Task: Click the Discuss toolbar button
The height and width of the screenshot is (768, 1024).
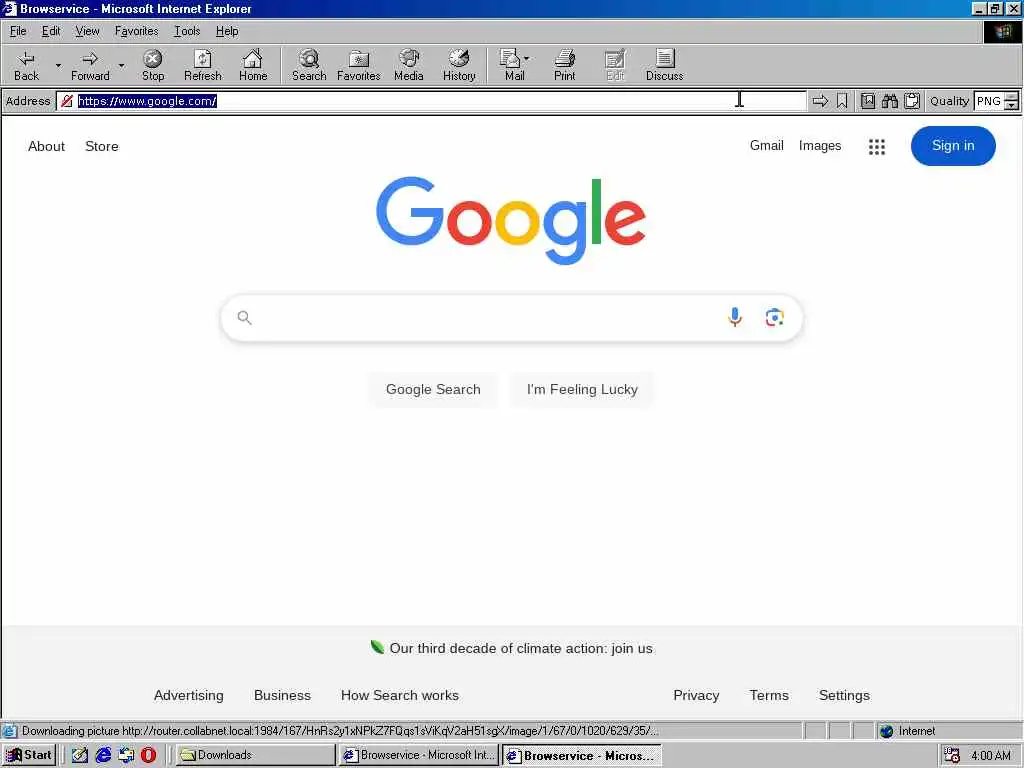Action: [664, 65]
